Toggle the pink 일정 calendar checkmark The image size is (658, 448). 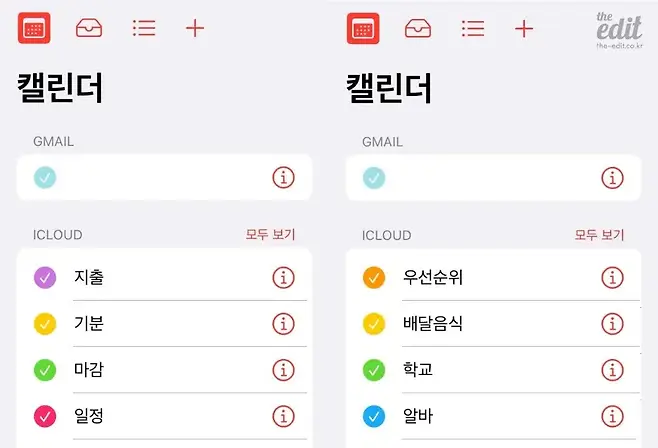pos(45,416)
